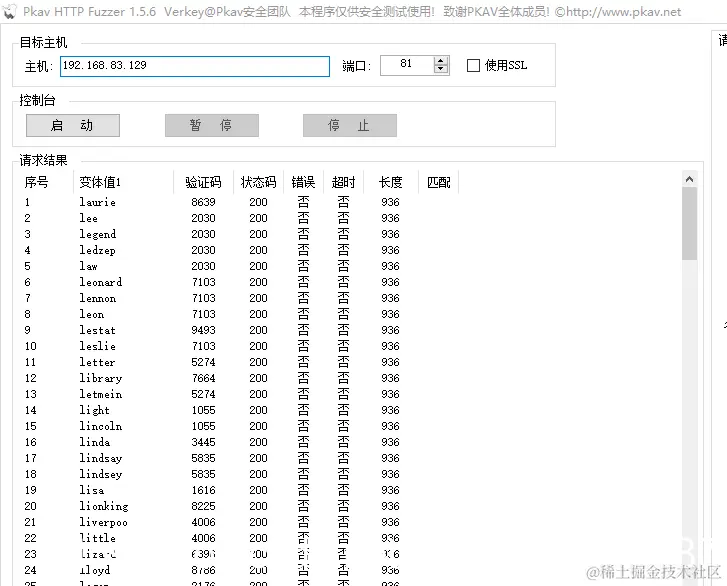The height and width of the screenshot is (586, 727).
Task: Click captcha value 7664 in library row
Action: tap(204, 378)
